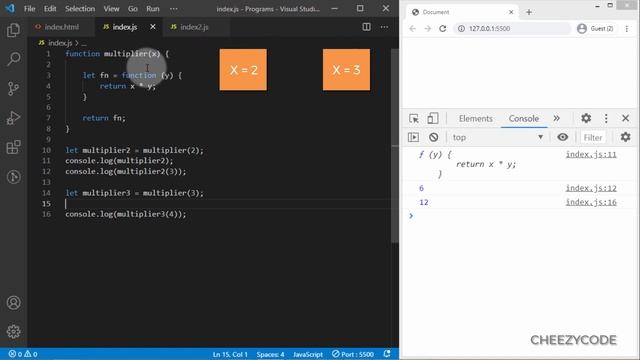
Task: Reload the browser page
Action: point(442,29)
